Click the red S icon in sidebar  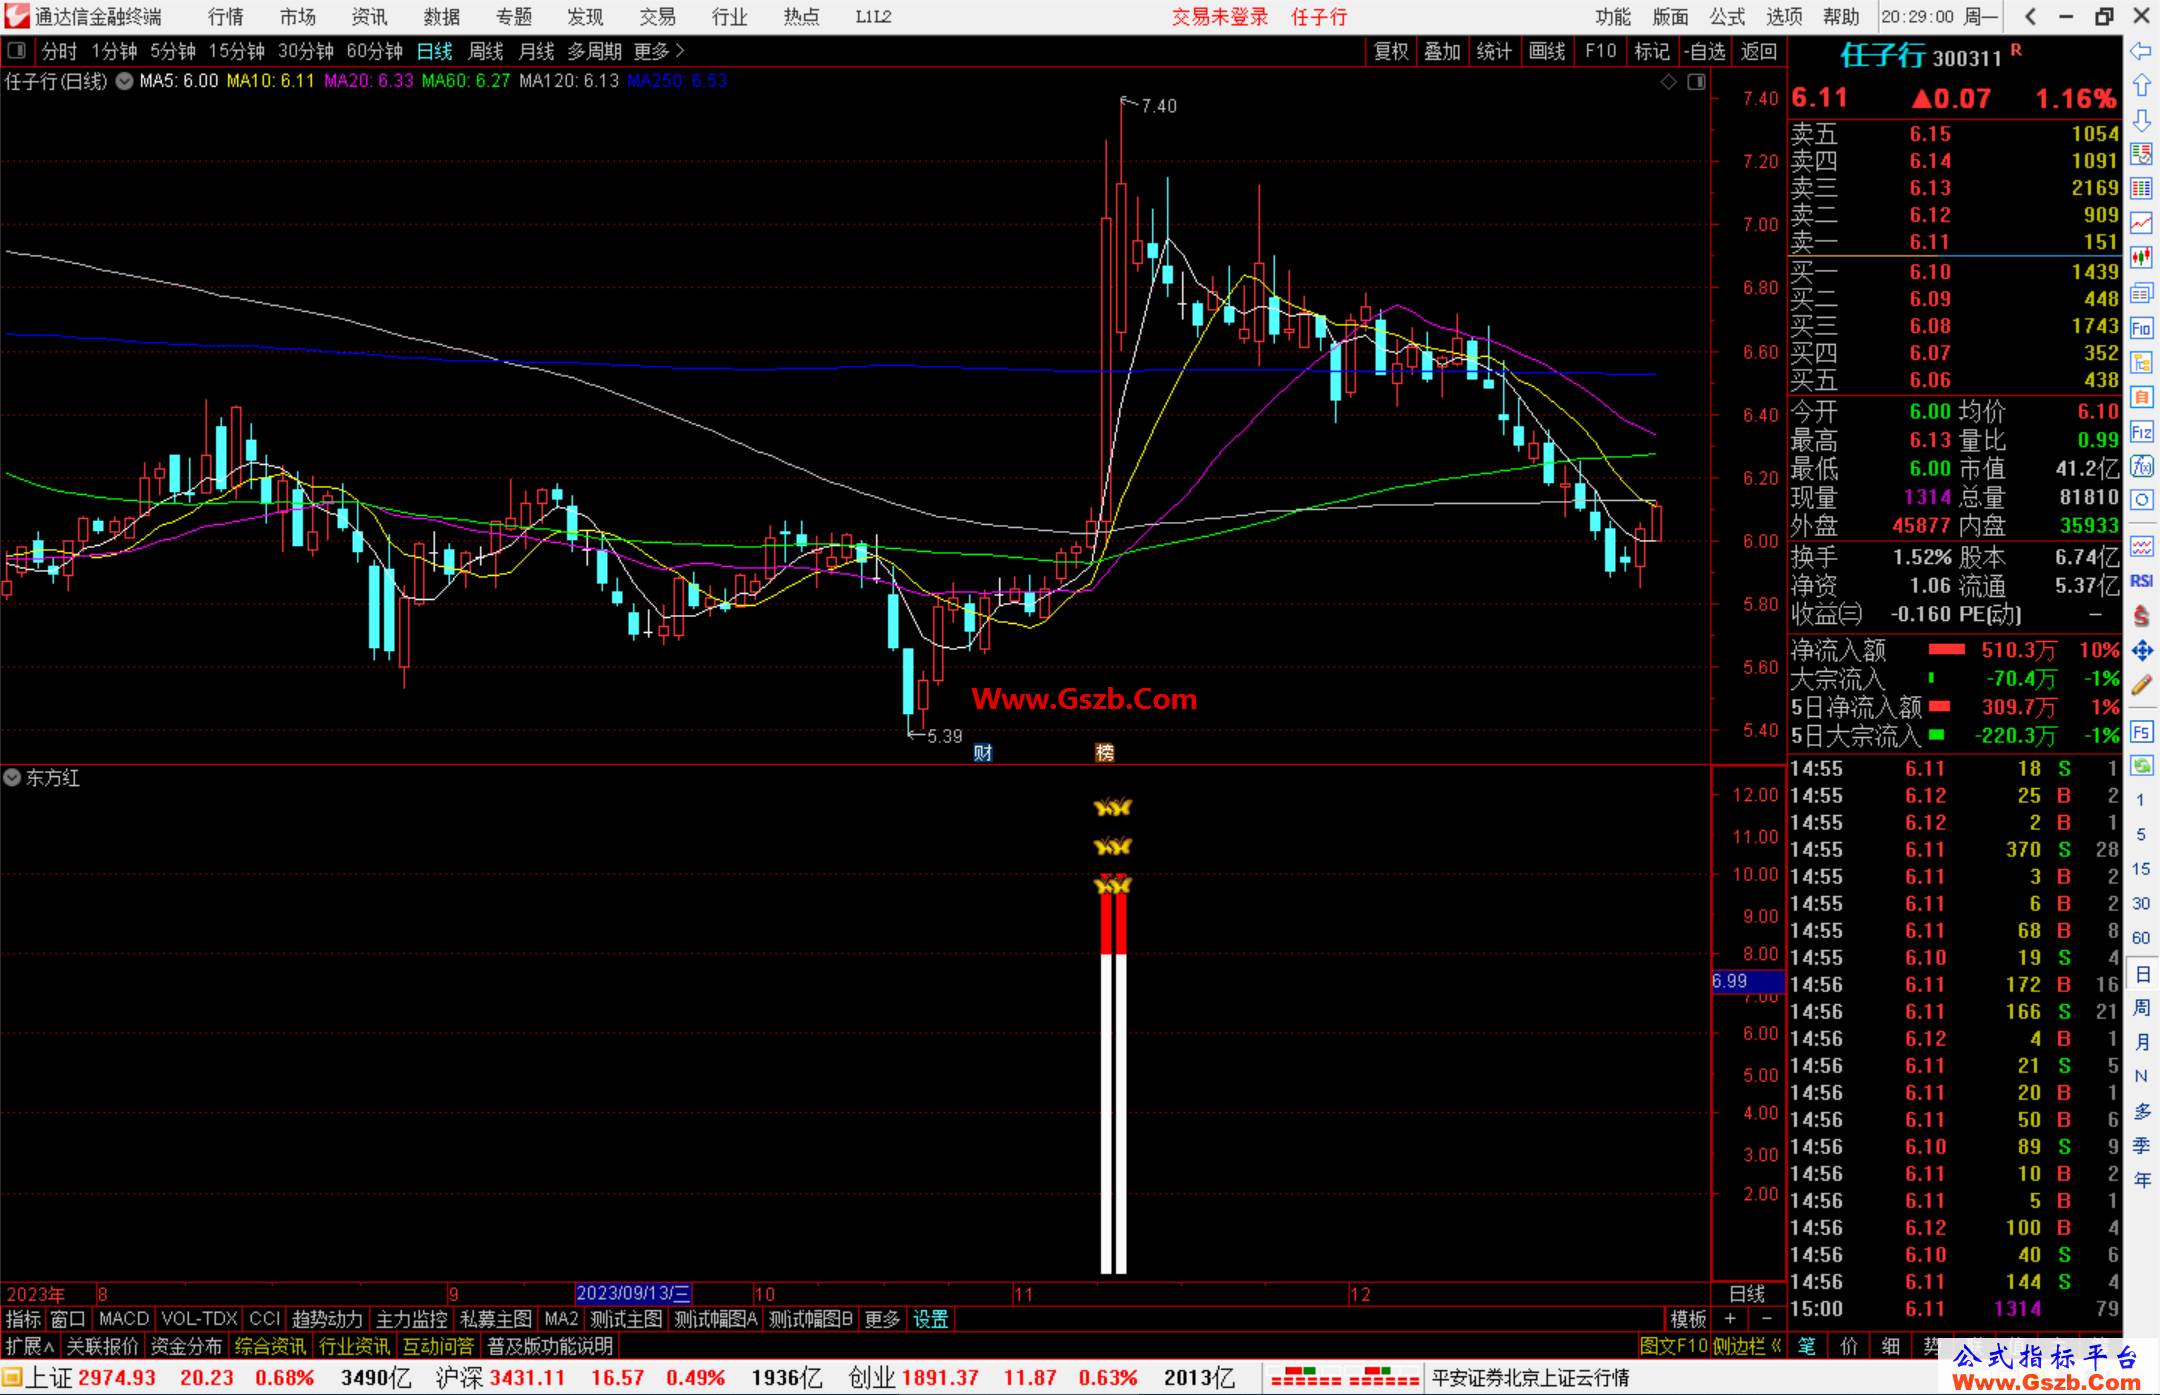tap(2141, 615)
